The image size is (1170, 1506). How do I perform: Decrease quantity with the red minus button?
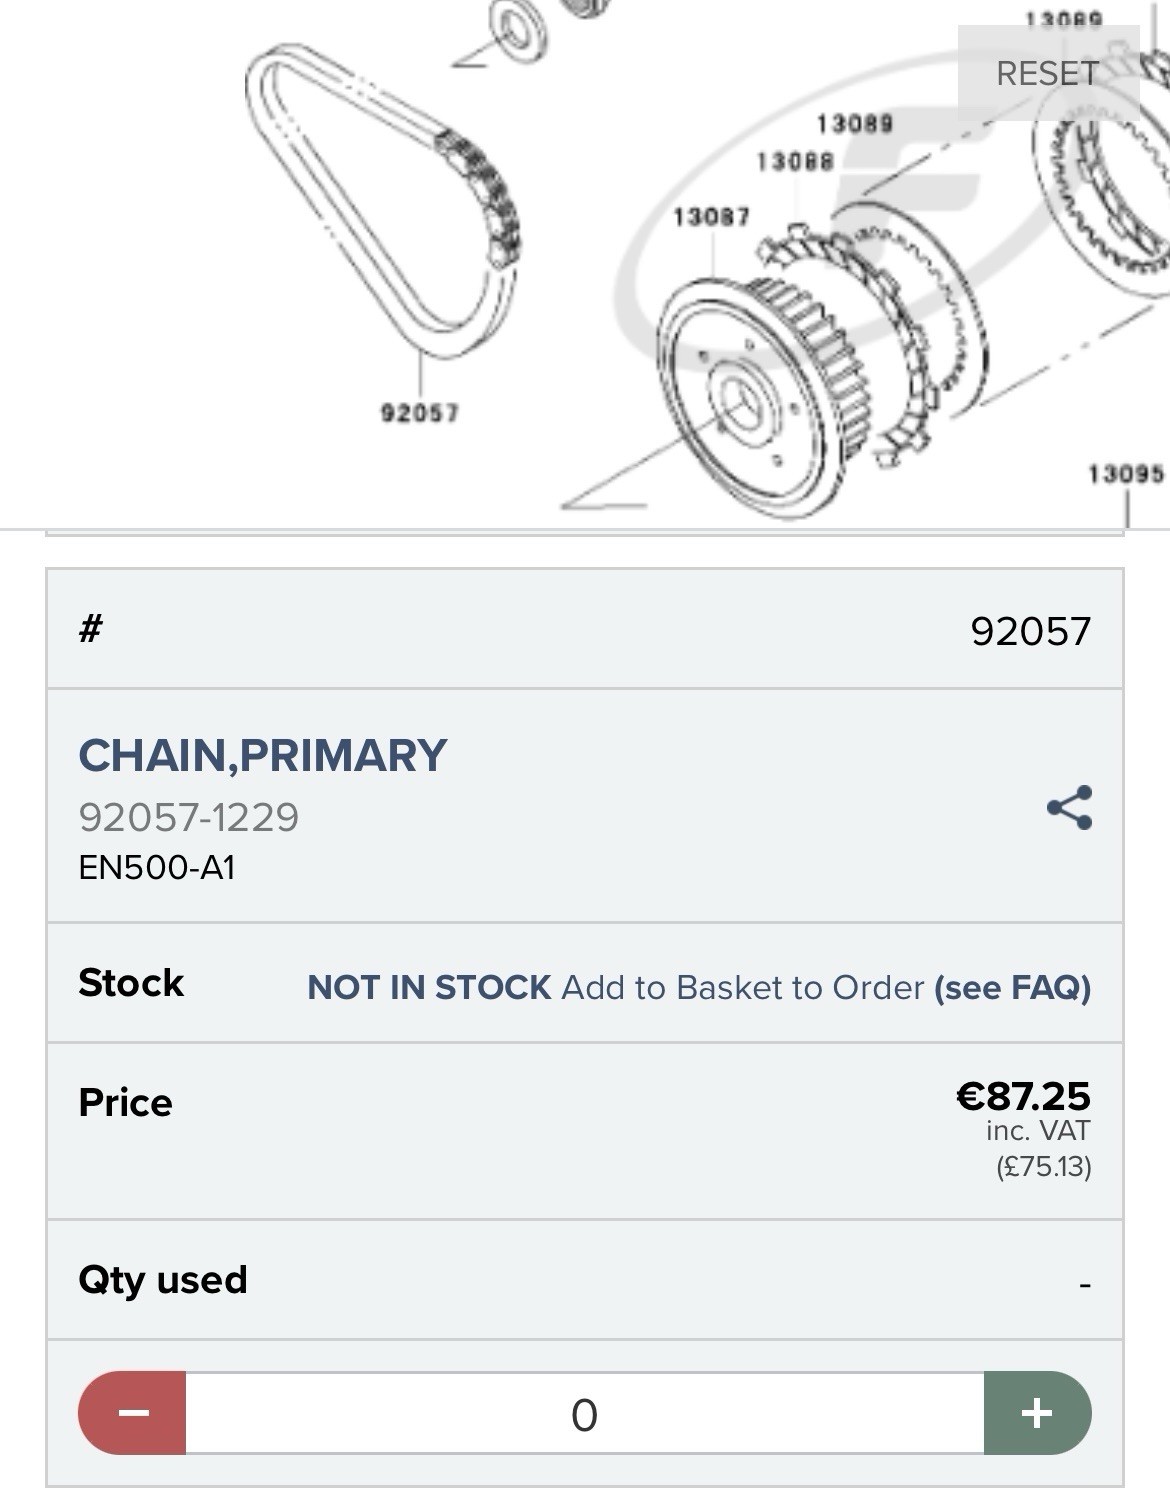tap(132, 1413)
